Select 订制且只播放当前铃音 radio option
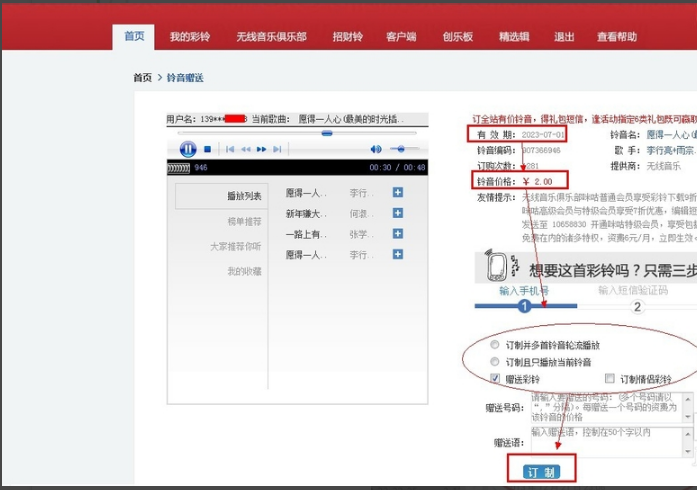697x490 pixels. click(494, 361)
